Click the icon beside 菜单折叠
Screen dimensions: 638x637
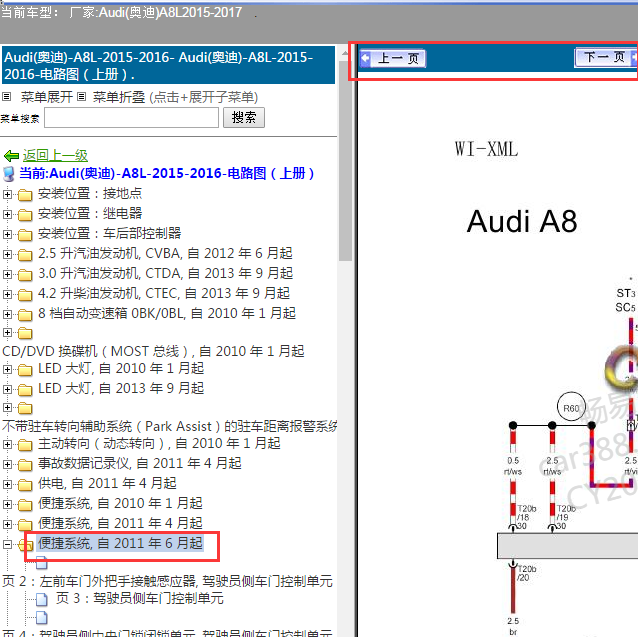[x=81, y=97]
